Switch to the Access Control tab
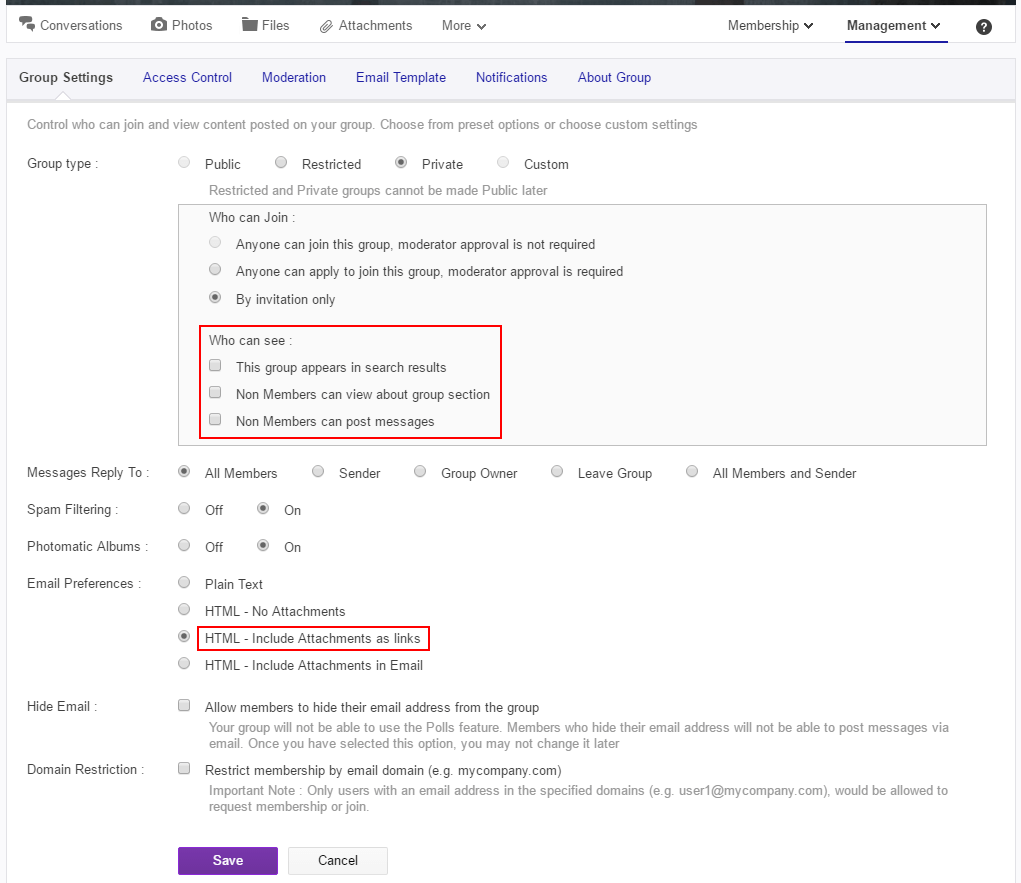The width and height of the screenshot is (1021, 883). click(x=187, y=77)
